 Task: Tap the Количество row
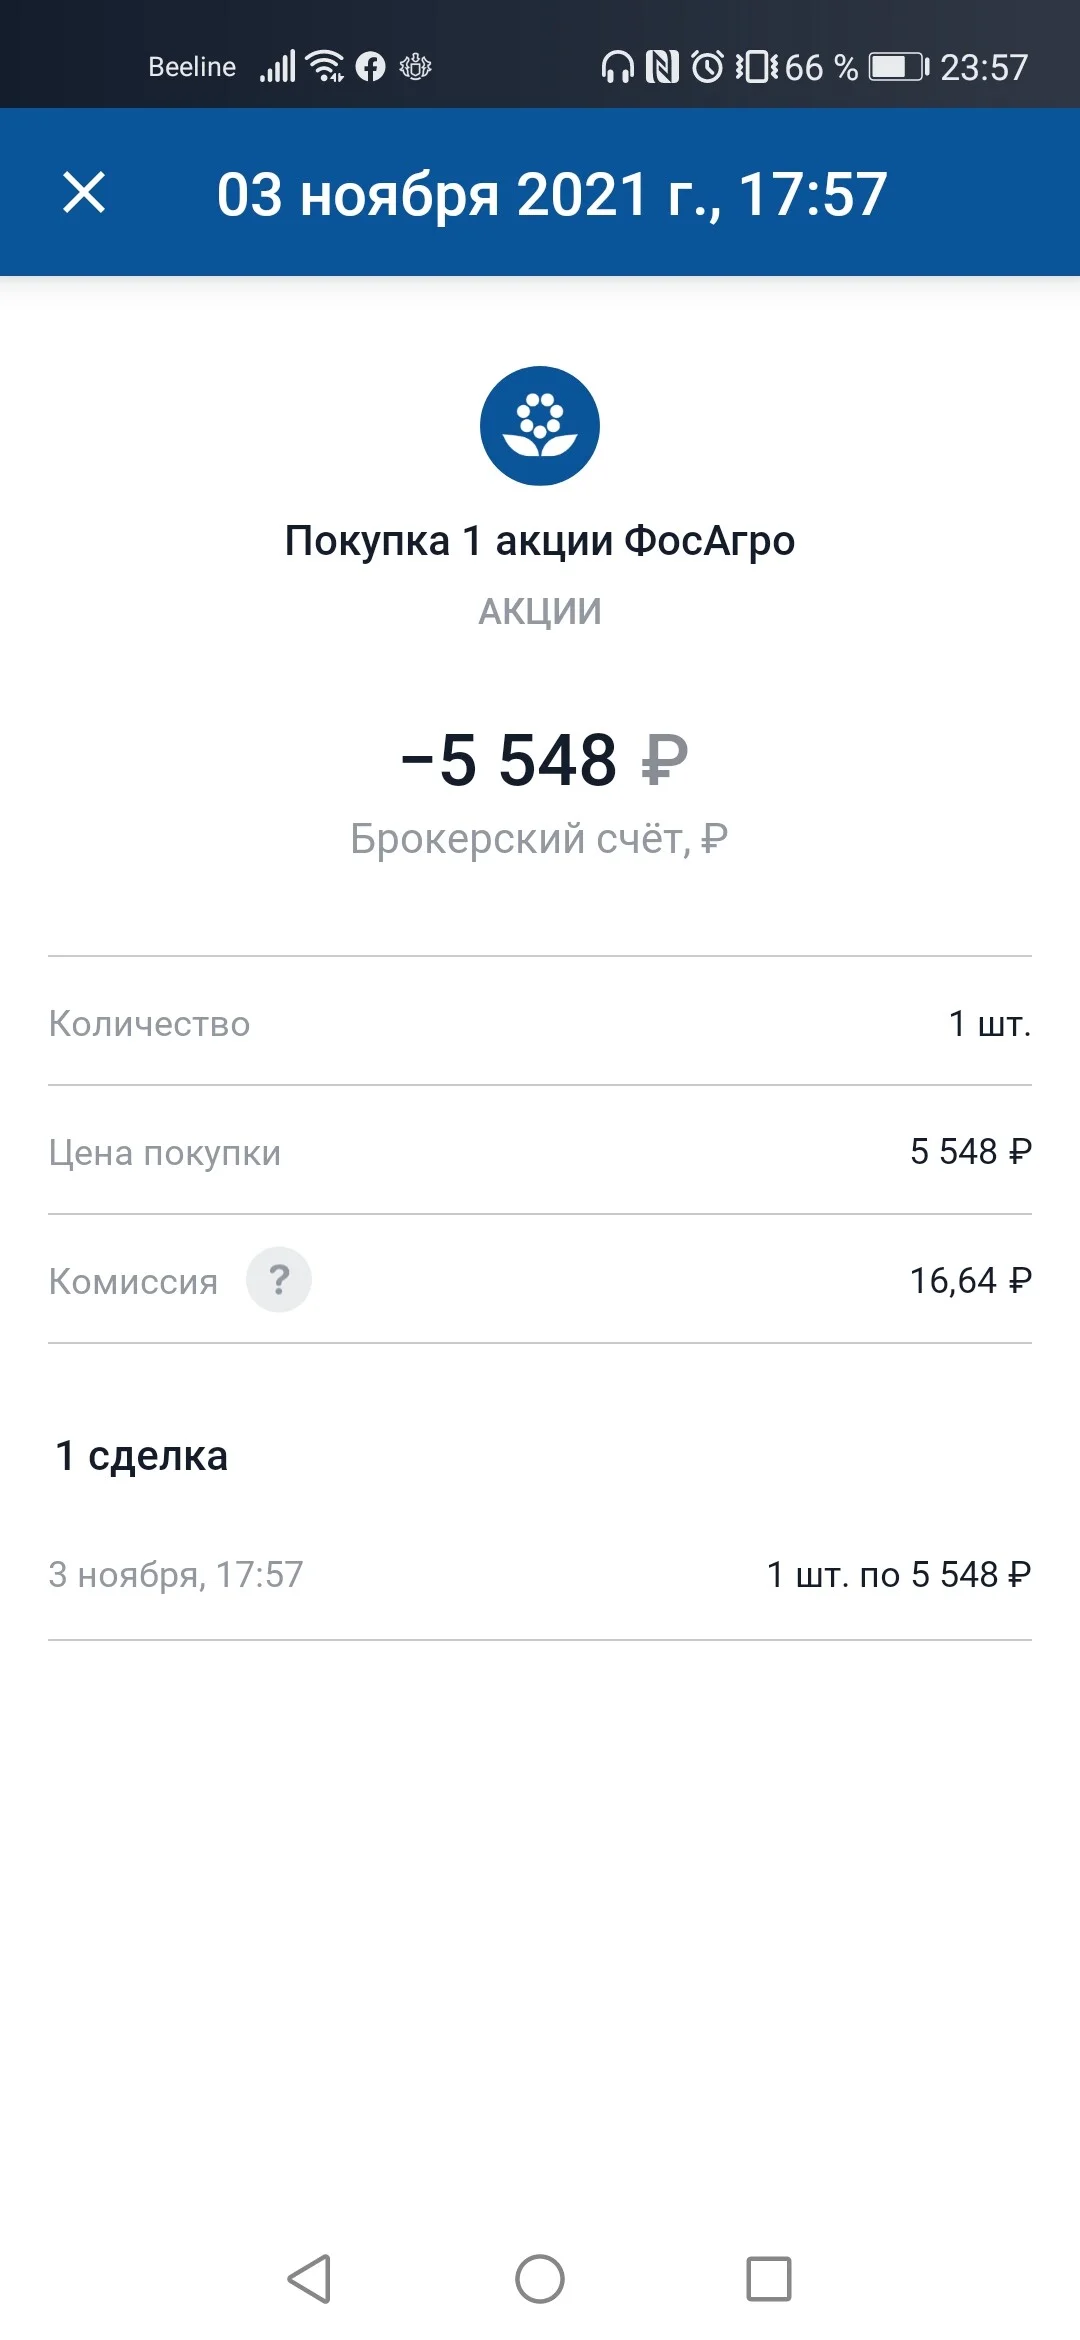[540, 1022]
